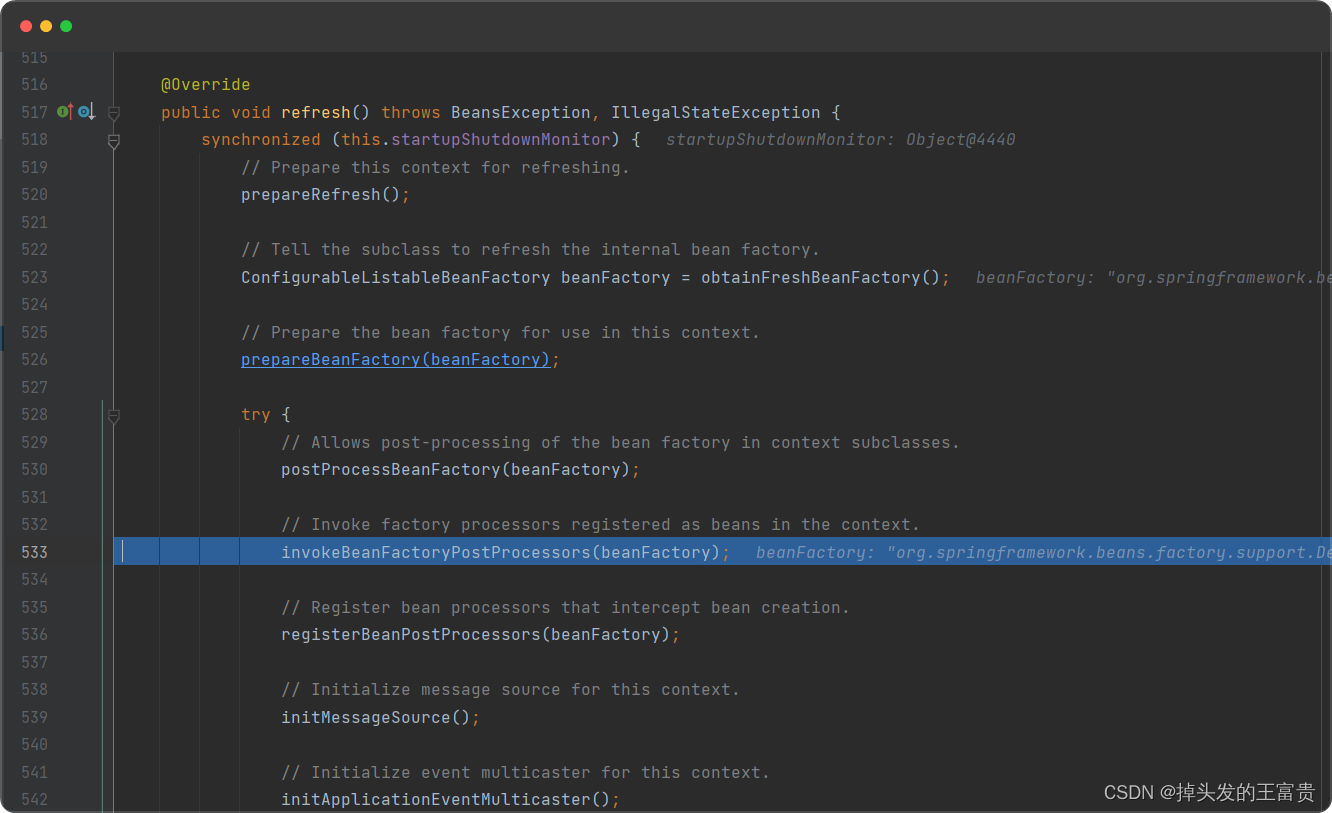Viewport: 1332px width, 813px height.
Task: Click comment 'Initialize message source for this context.'
Action: pos(511,690)
